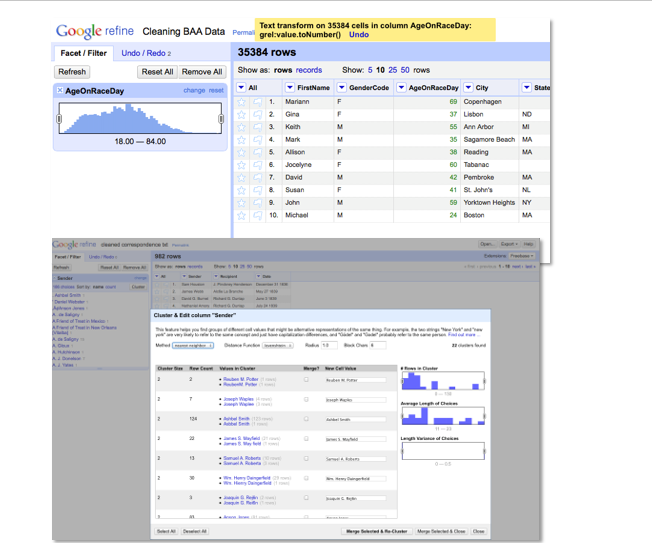Screen dimensions: 652x543
Task: Star the Mark row
Action: point(241,140)
